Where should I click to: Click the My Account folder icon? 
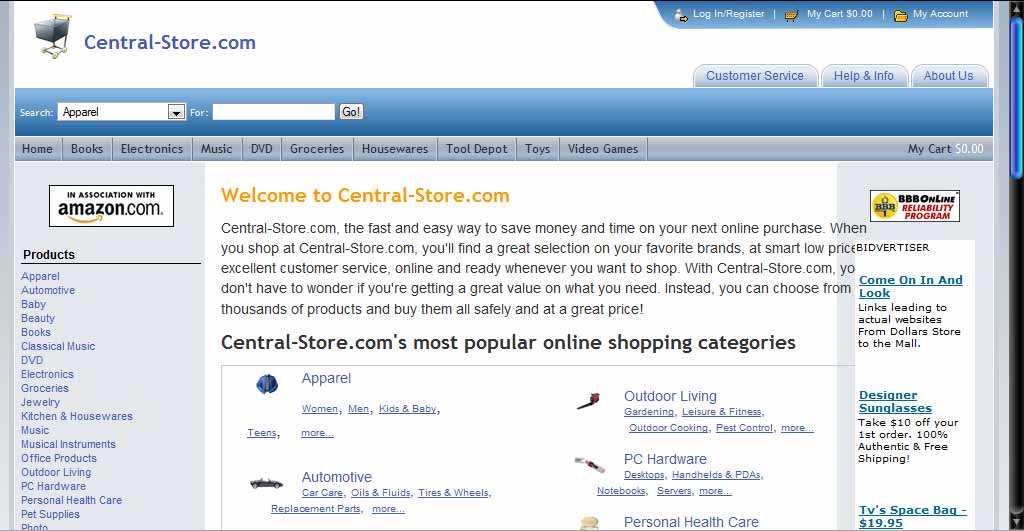tap(901, 15)
